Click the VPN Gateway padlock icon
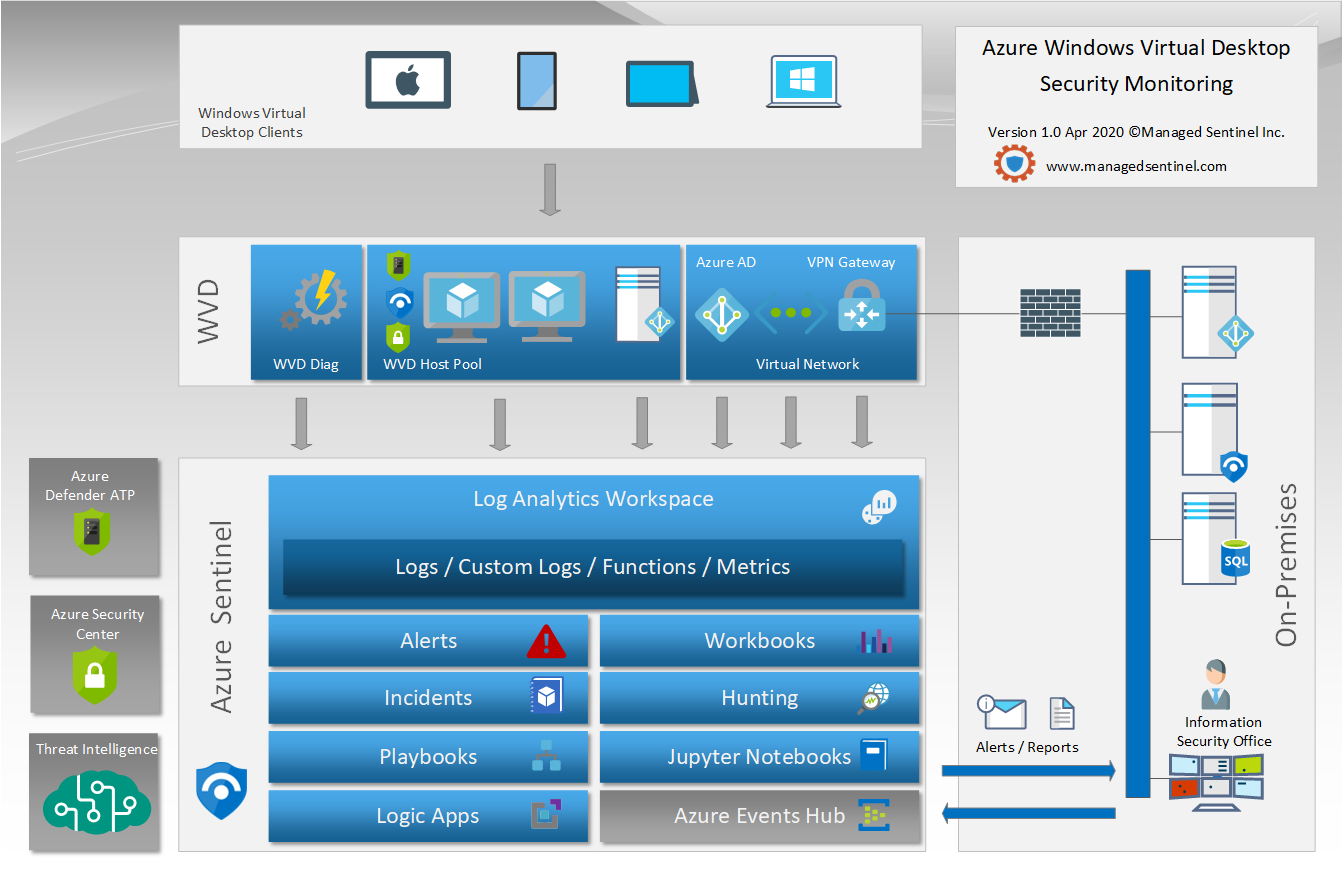 (861, 306)
